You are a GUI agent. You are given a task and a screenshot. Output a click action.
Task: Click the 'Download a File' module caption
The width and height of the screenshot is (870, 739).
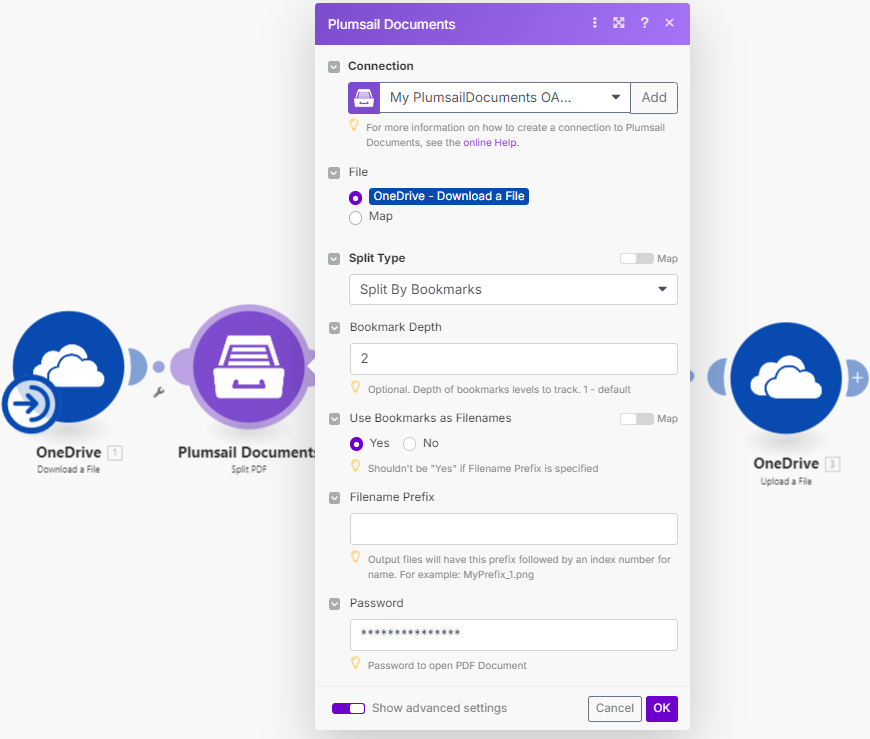pos(68,469)
